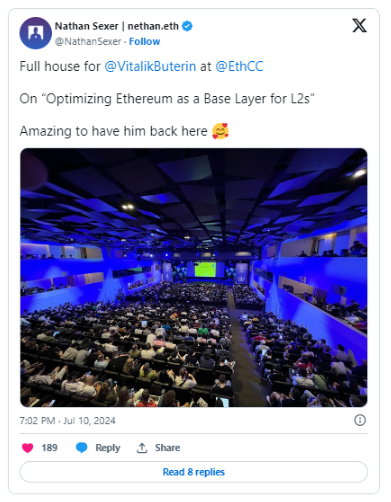Click Nathan Sexer's profile avatar
The image size is (391, 502).
point(36,33)
